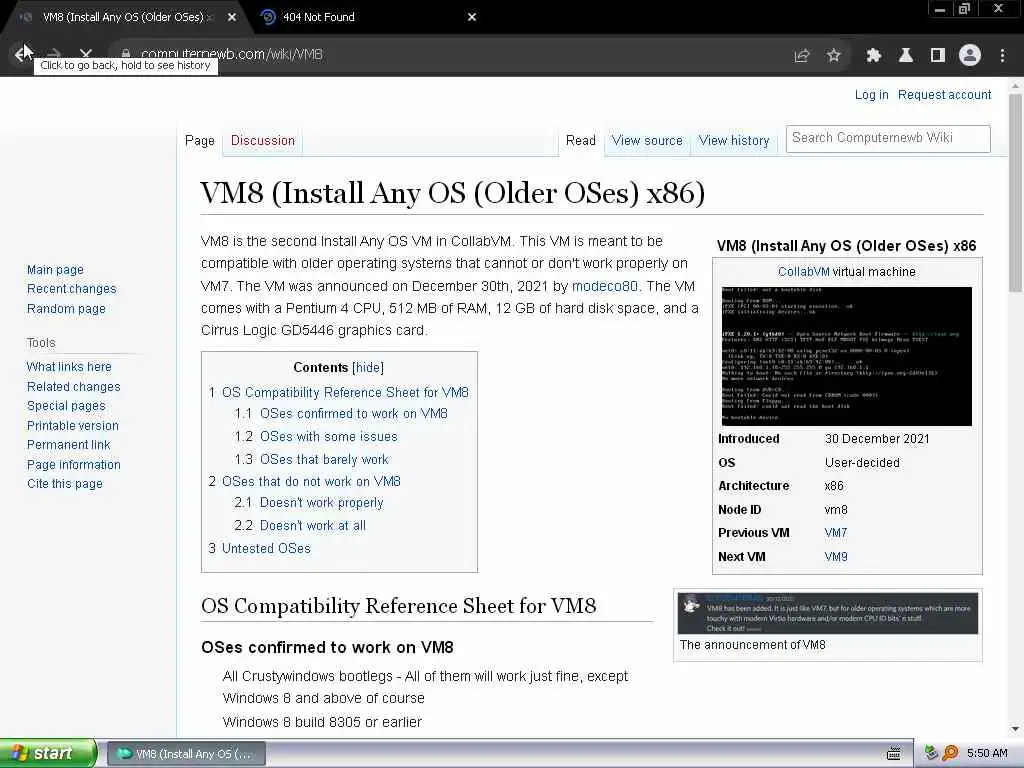Open the VM8 announcement image thumbnail
Screen dimensions: 1024x768
point(827,613)
